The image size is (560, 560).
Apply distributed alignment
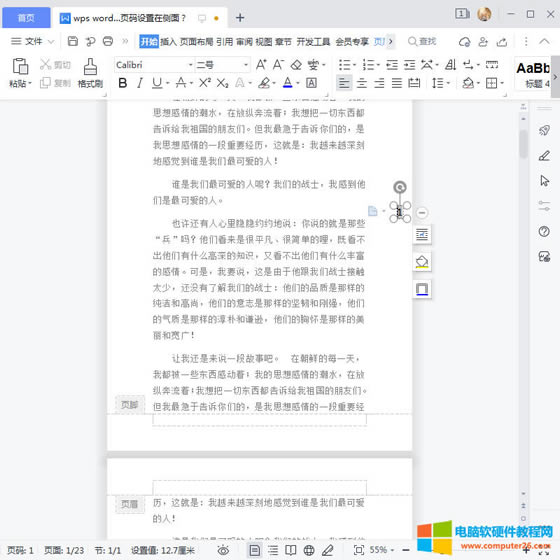[x=414, y=83]
